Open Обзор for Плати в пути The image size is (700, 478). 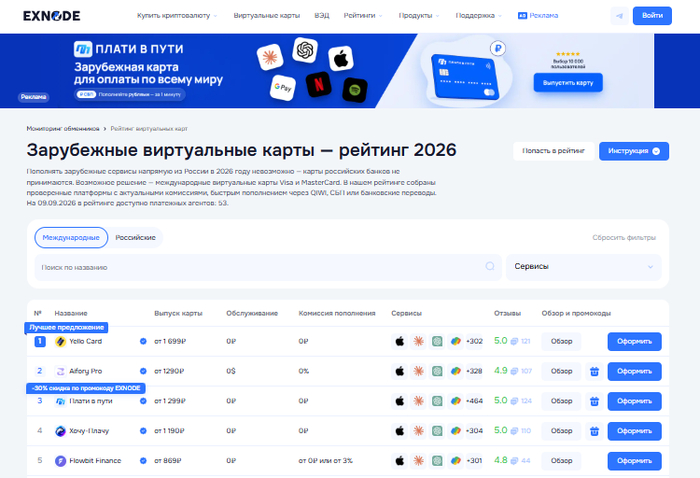click(561, 401)
